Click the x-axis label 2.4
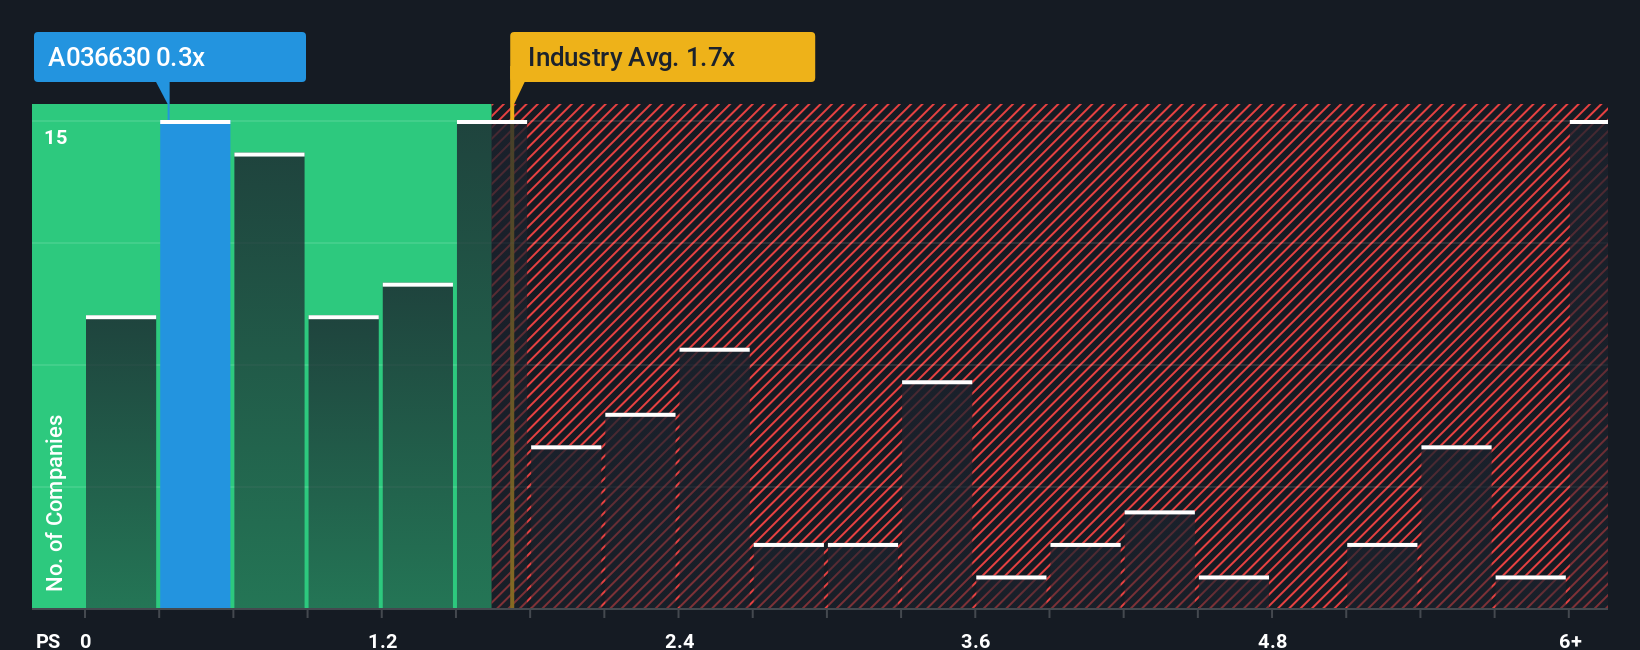 point(680,640)
